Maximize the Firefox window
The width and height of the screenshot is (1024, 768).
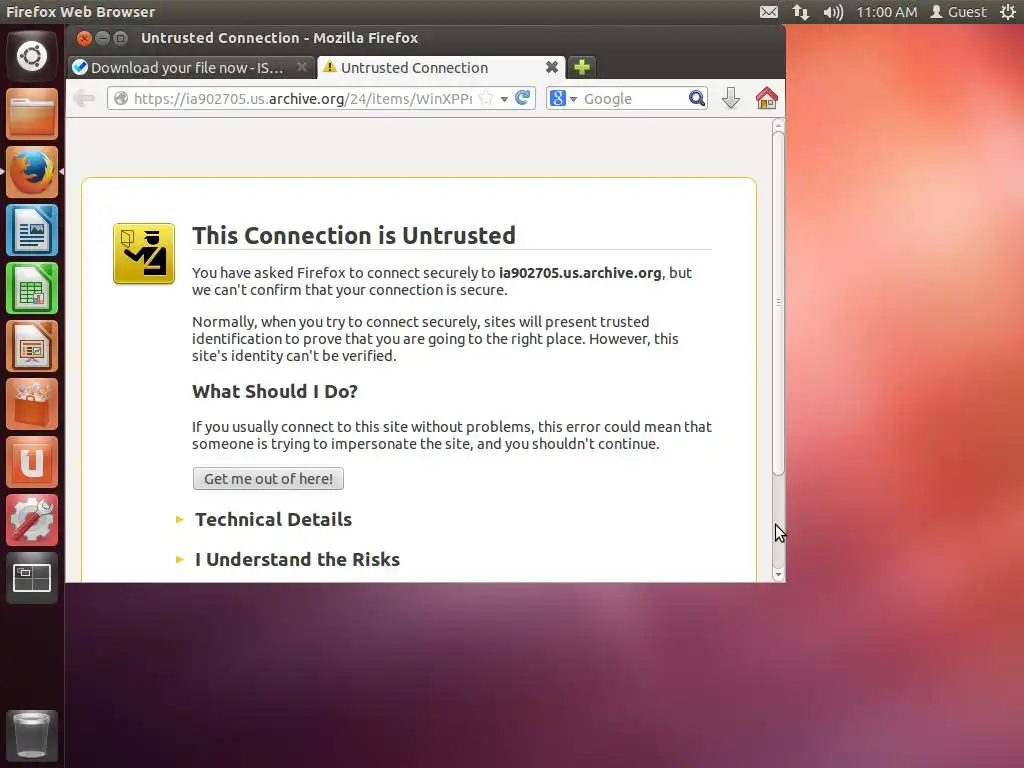click(x=121, y=38)
